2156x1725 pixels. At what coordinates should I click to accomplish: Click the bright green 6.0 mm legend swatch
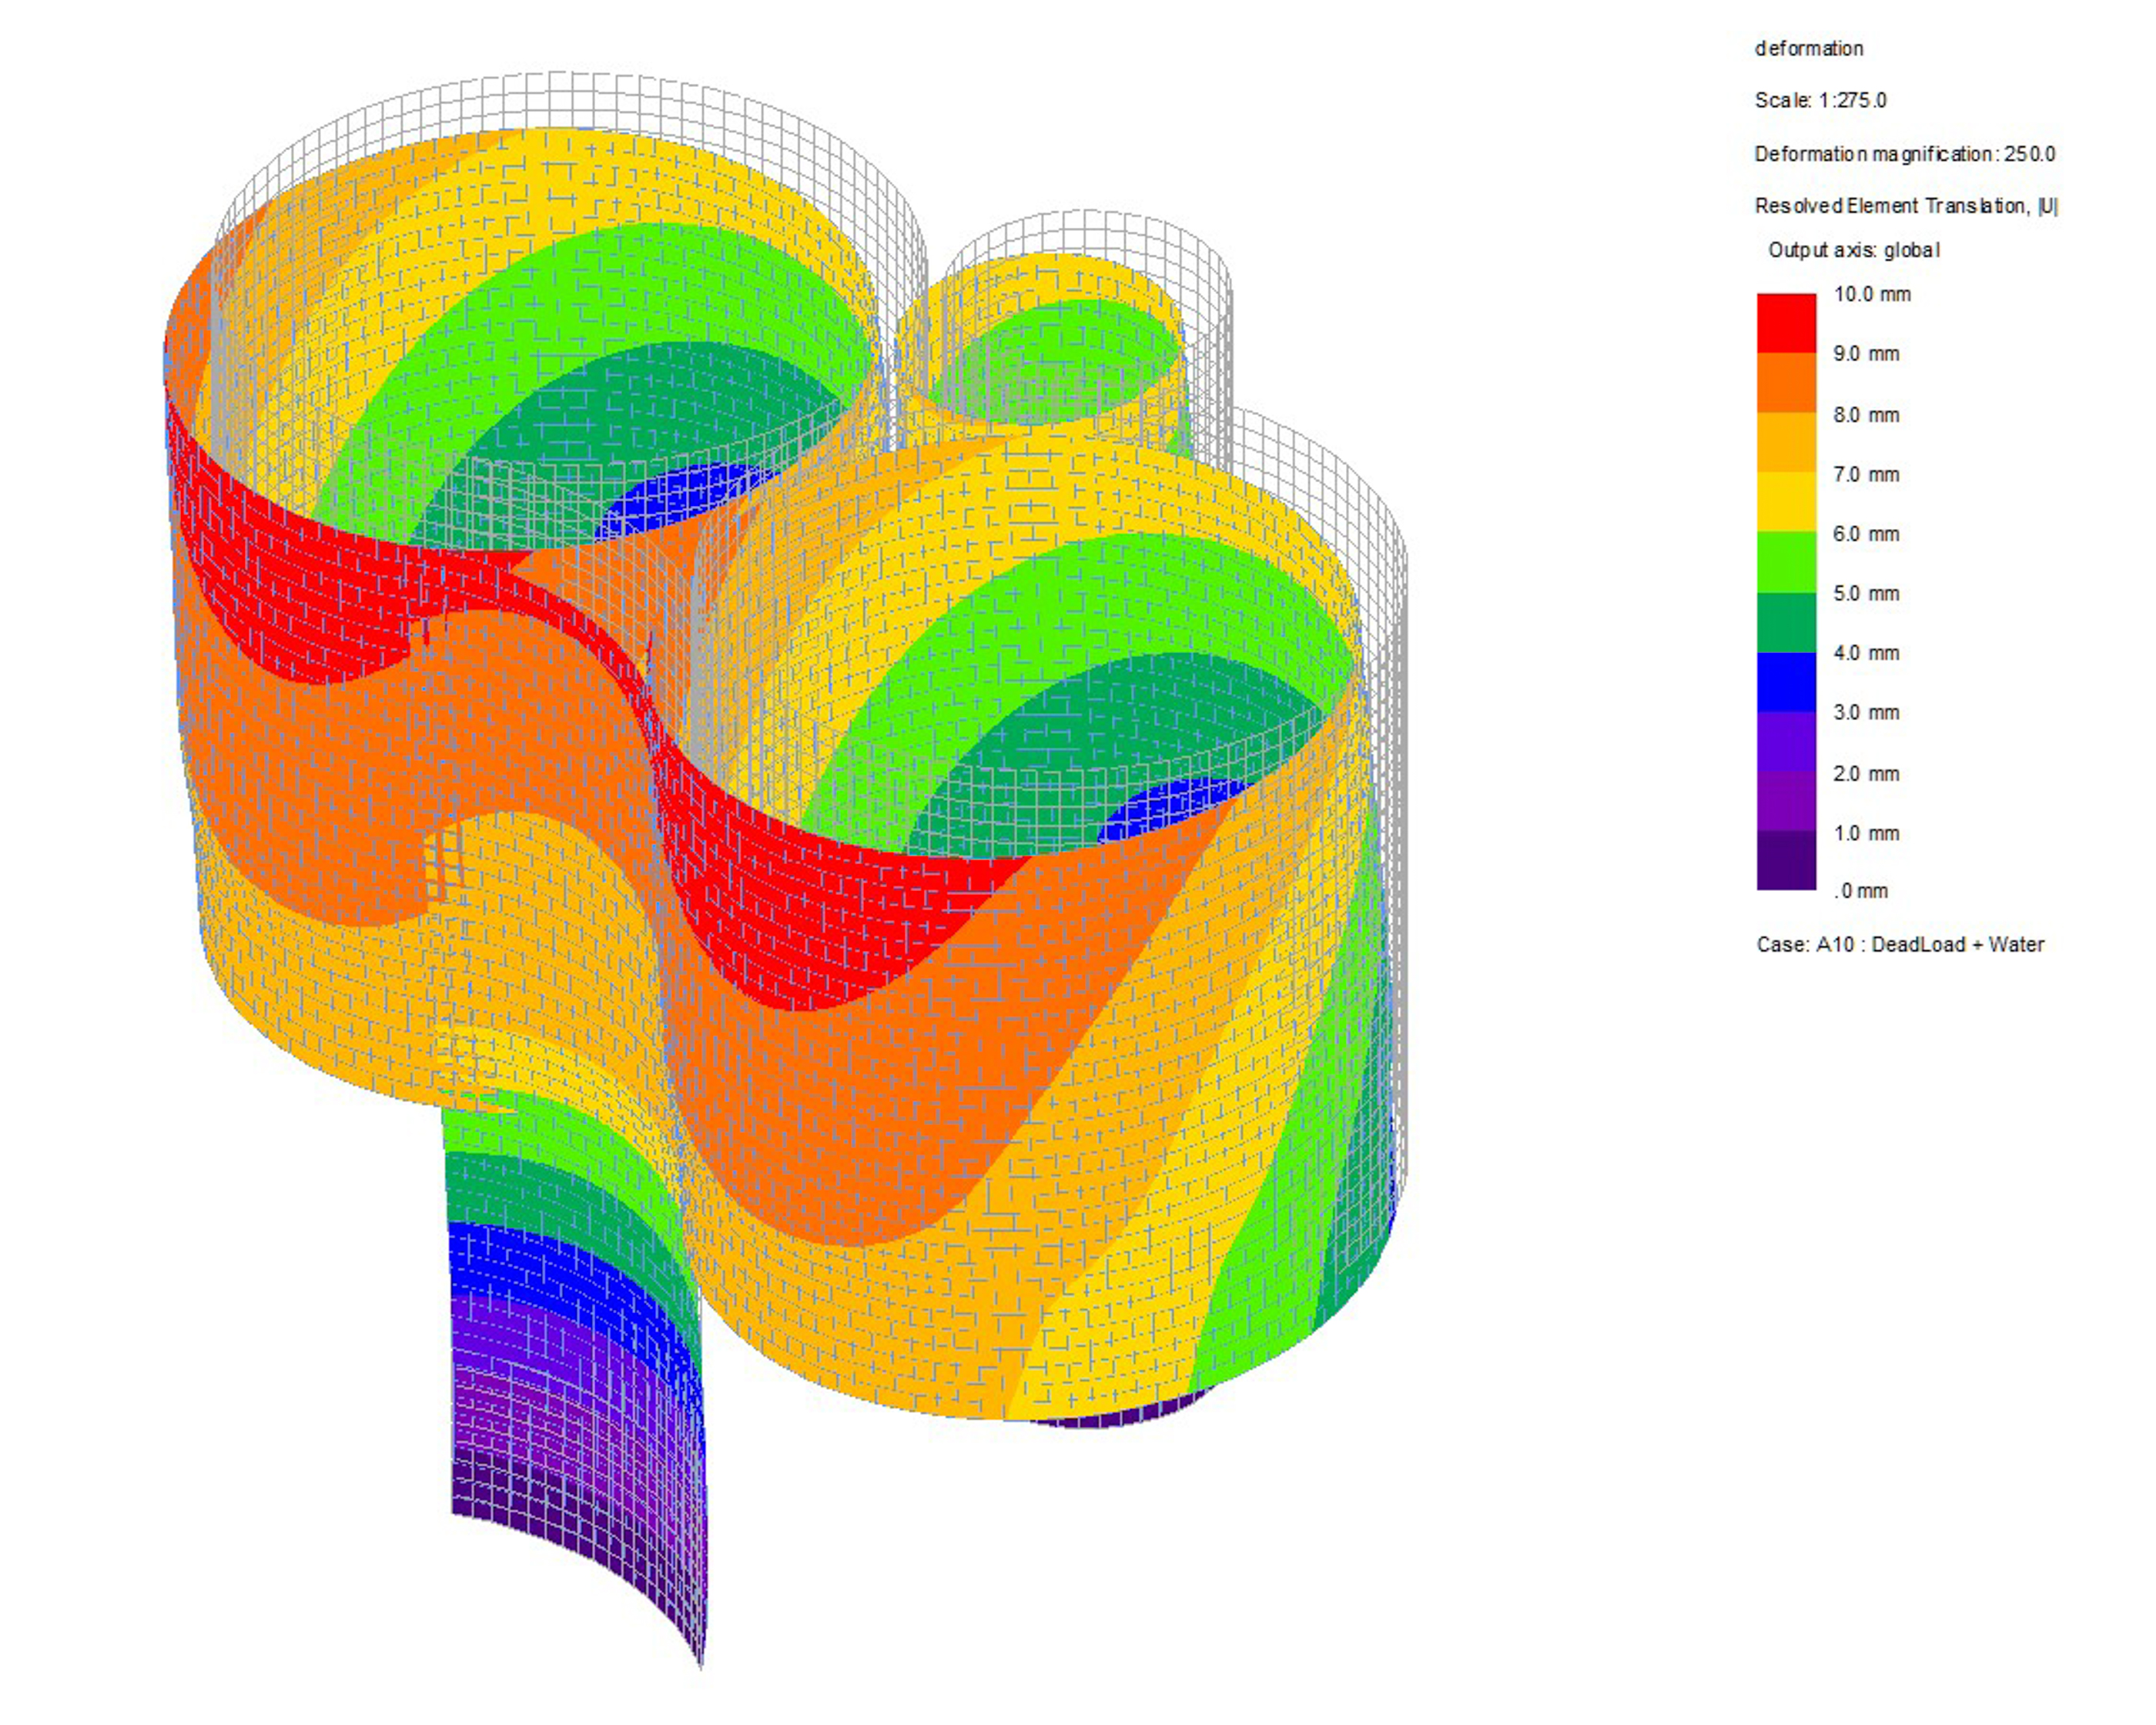(x=1786, y=562)
